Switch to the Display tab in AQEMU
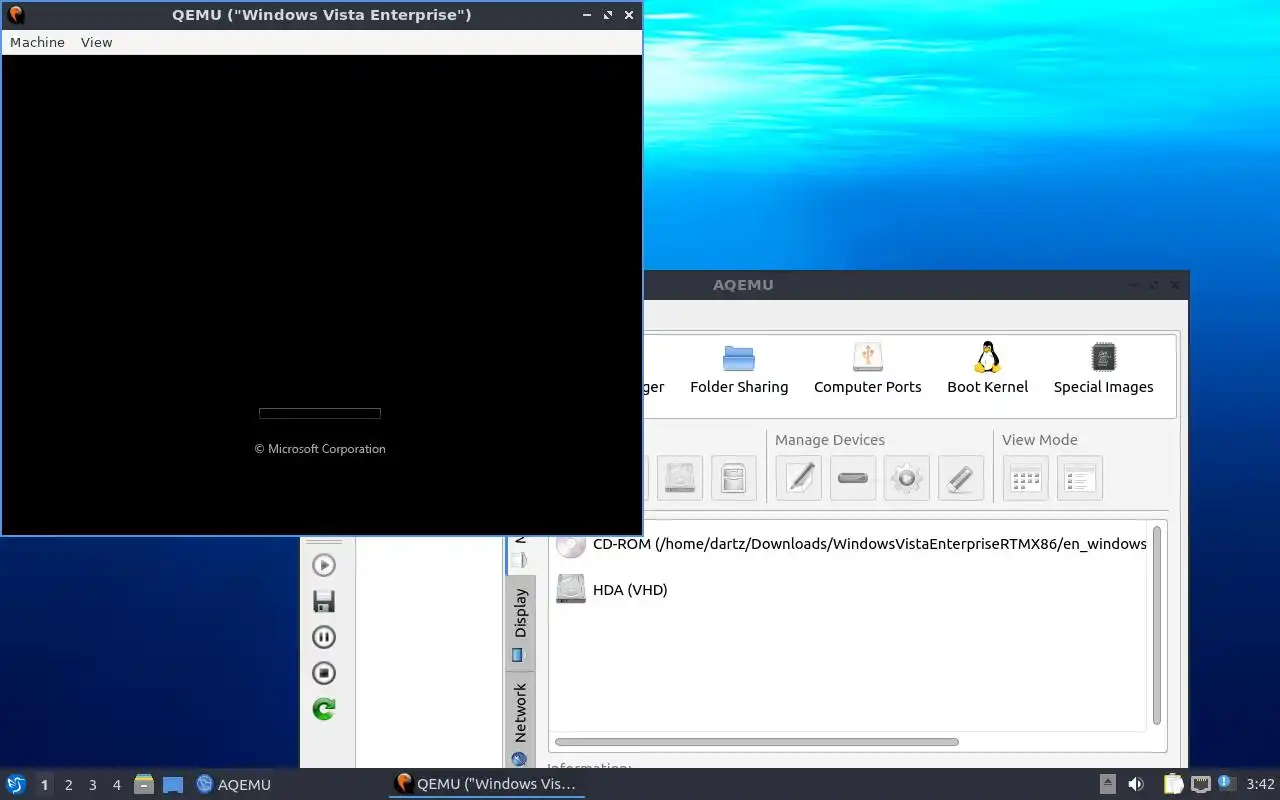Image resolution: width=1280 pixels, height=800 pixels. tap(520, 623)
